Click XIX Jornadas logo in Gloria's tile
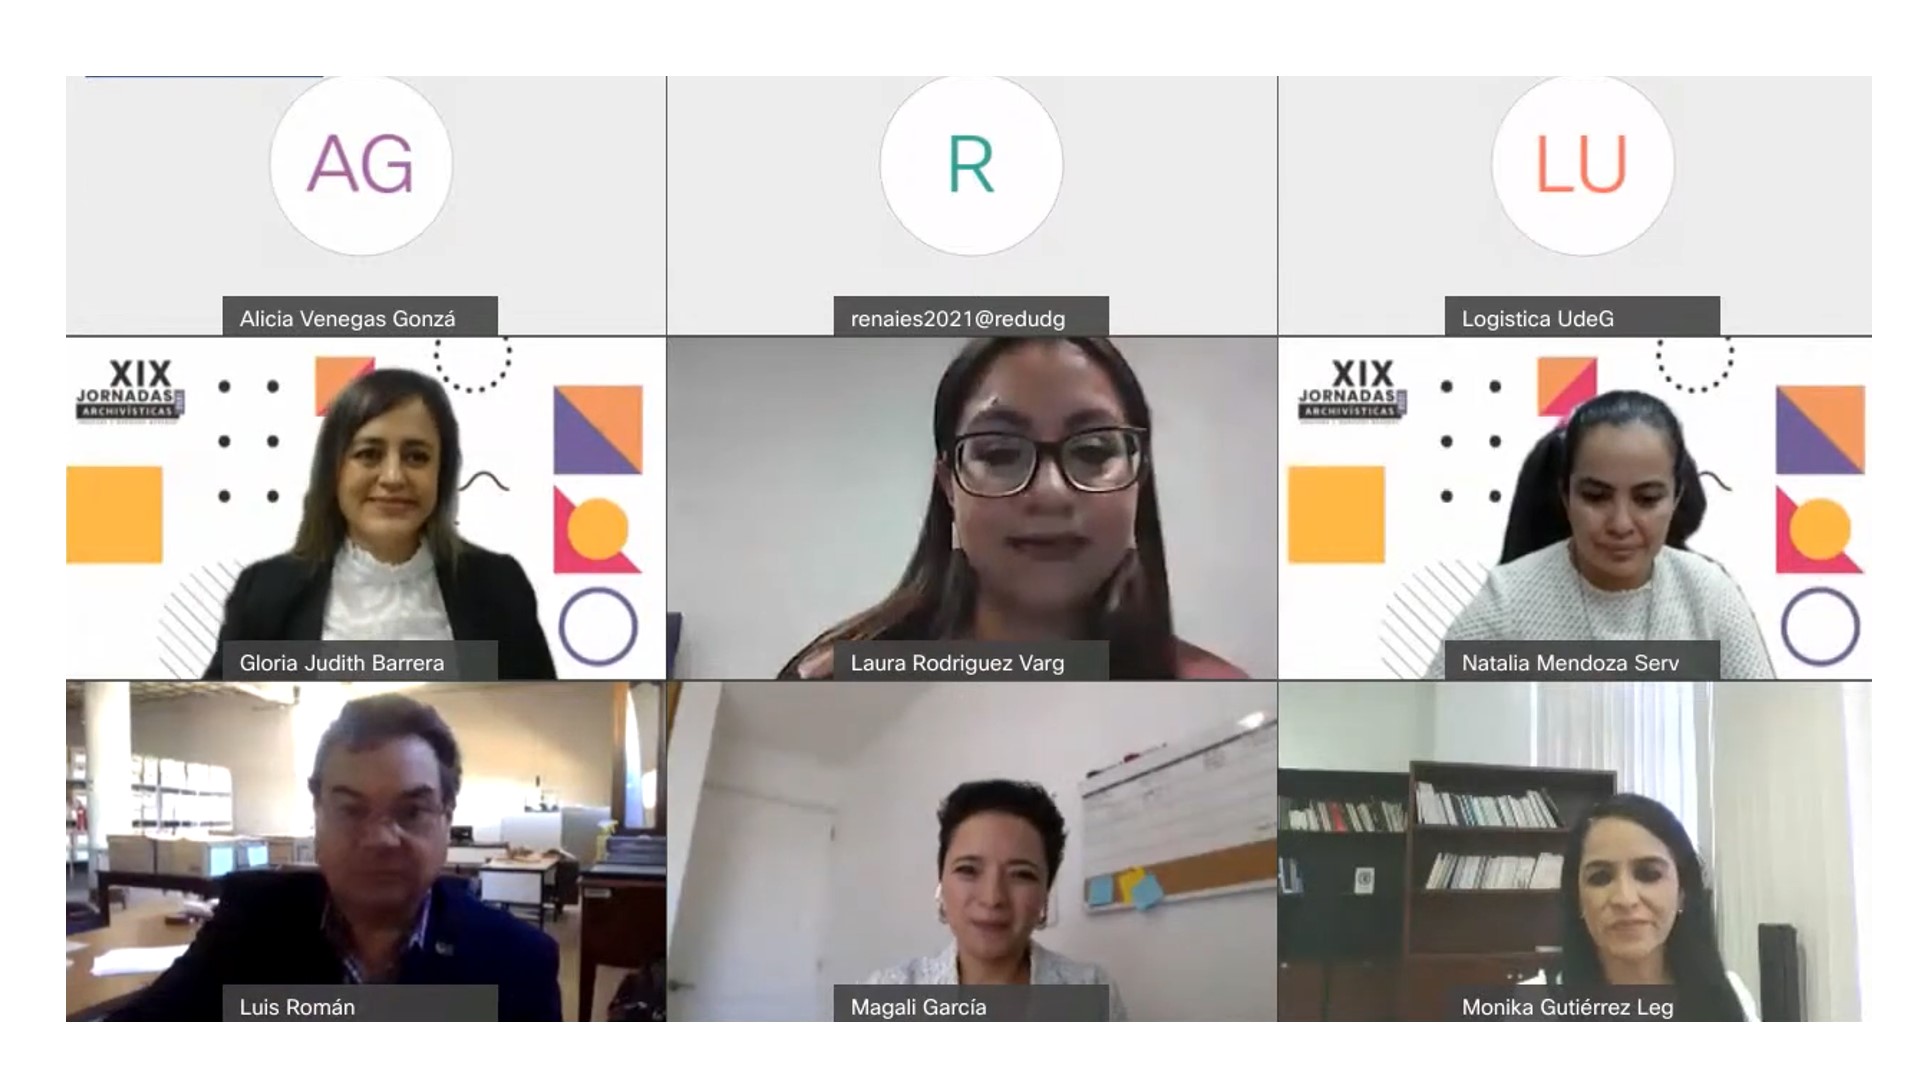 pos(131,392)
